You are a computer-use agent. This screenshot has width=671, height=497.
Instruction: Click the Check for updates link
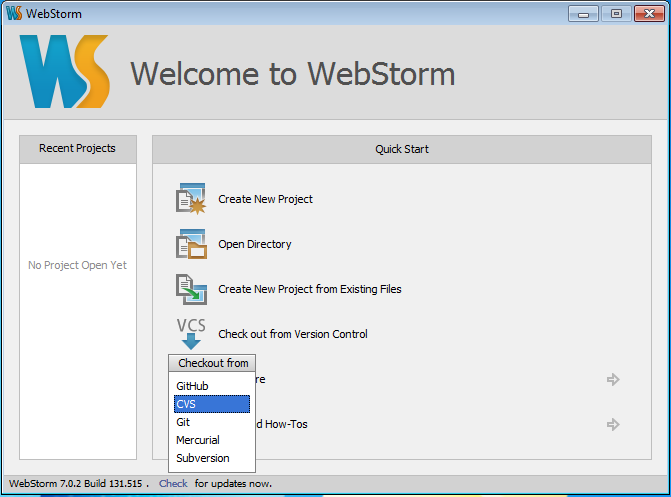173,484
